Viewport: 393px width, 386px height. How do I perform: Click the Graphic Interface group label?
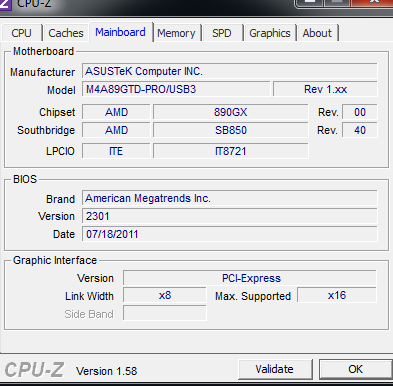pos(55,260)
